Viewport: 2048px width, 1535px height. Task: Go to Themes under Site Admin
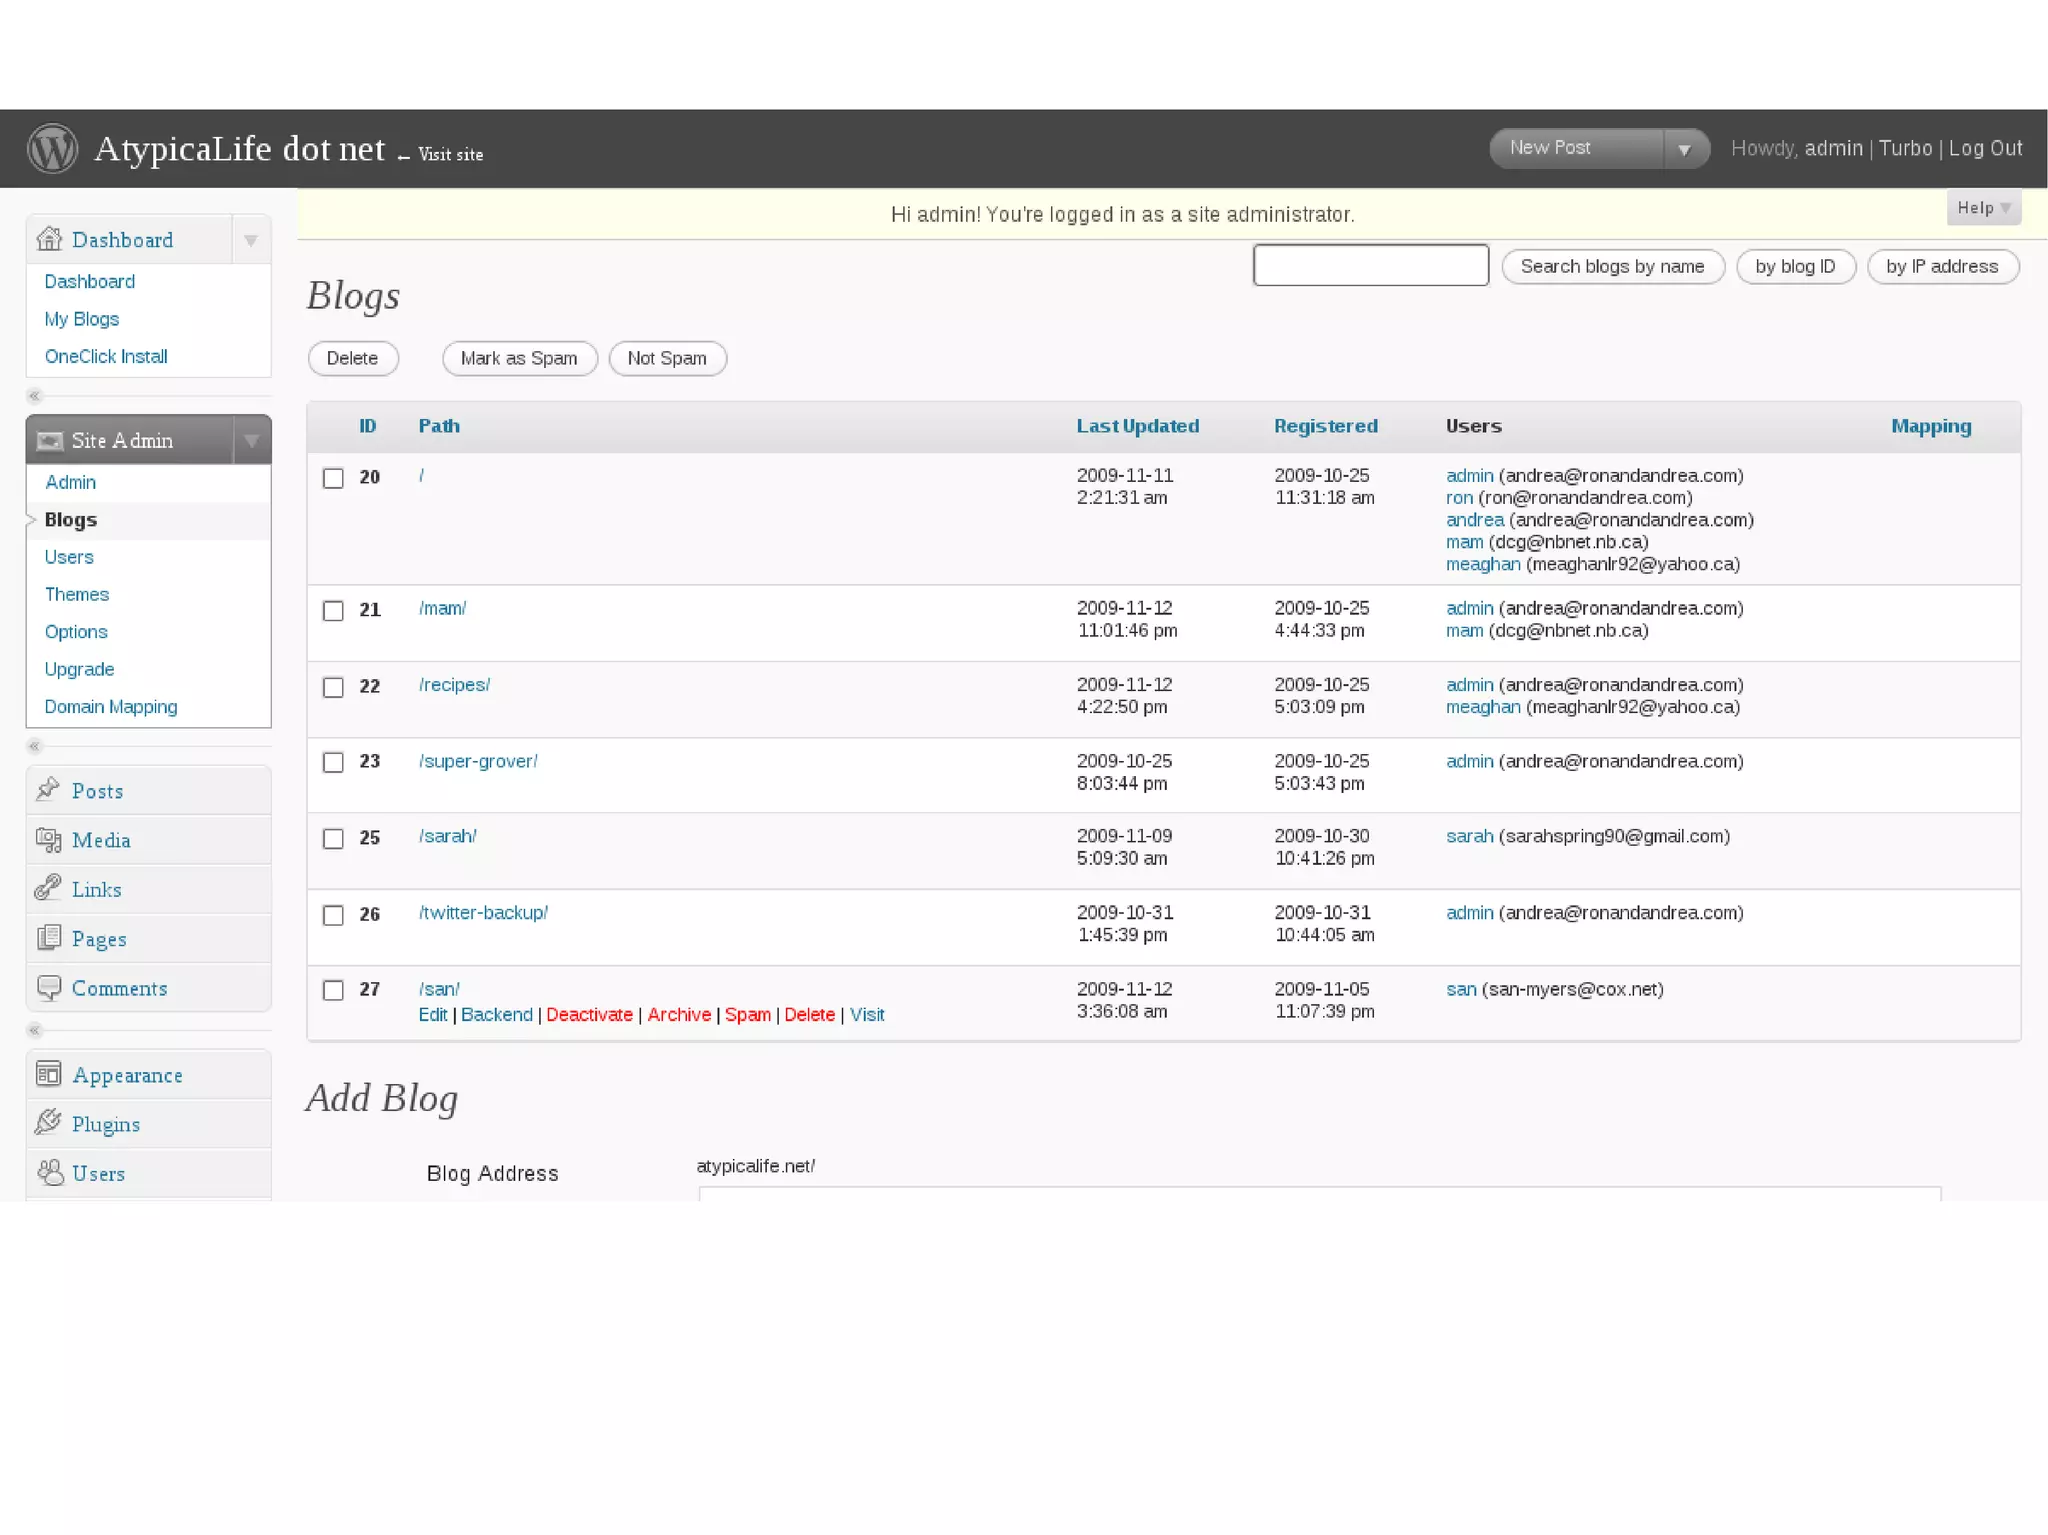pyautogui.click(x=77, y=594)
